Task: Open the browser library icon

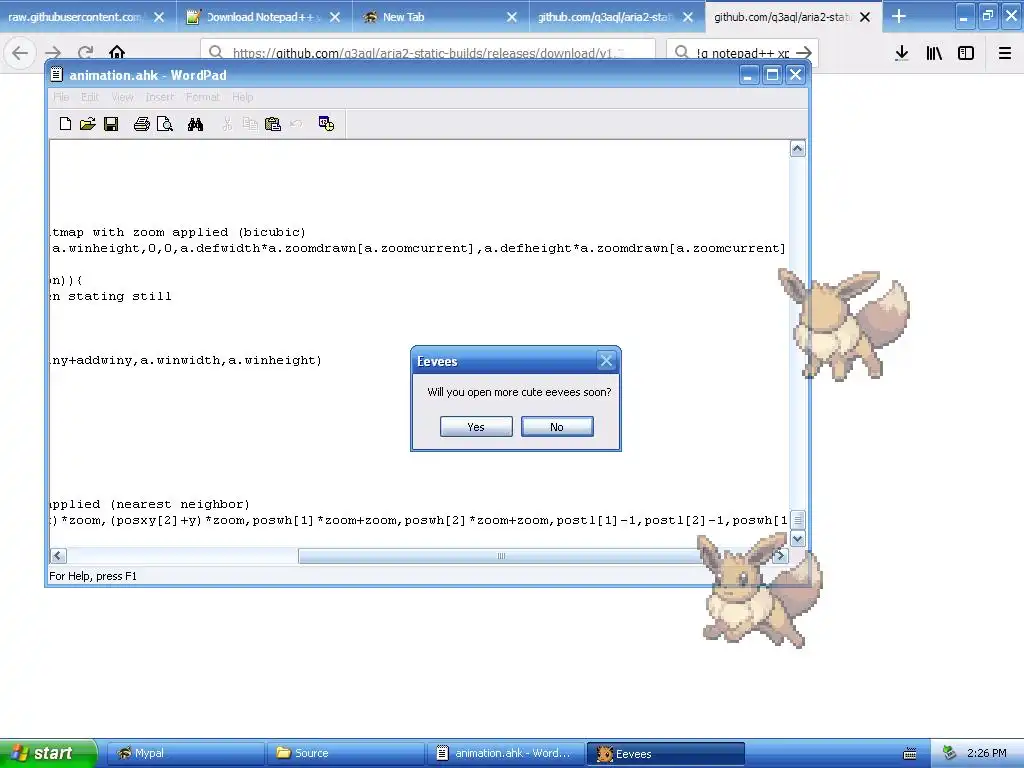Action: tap(934, 53)
